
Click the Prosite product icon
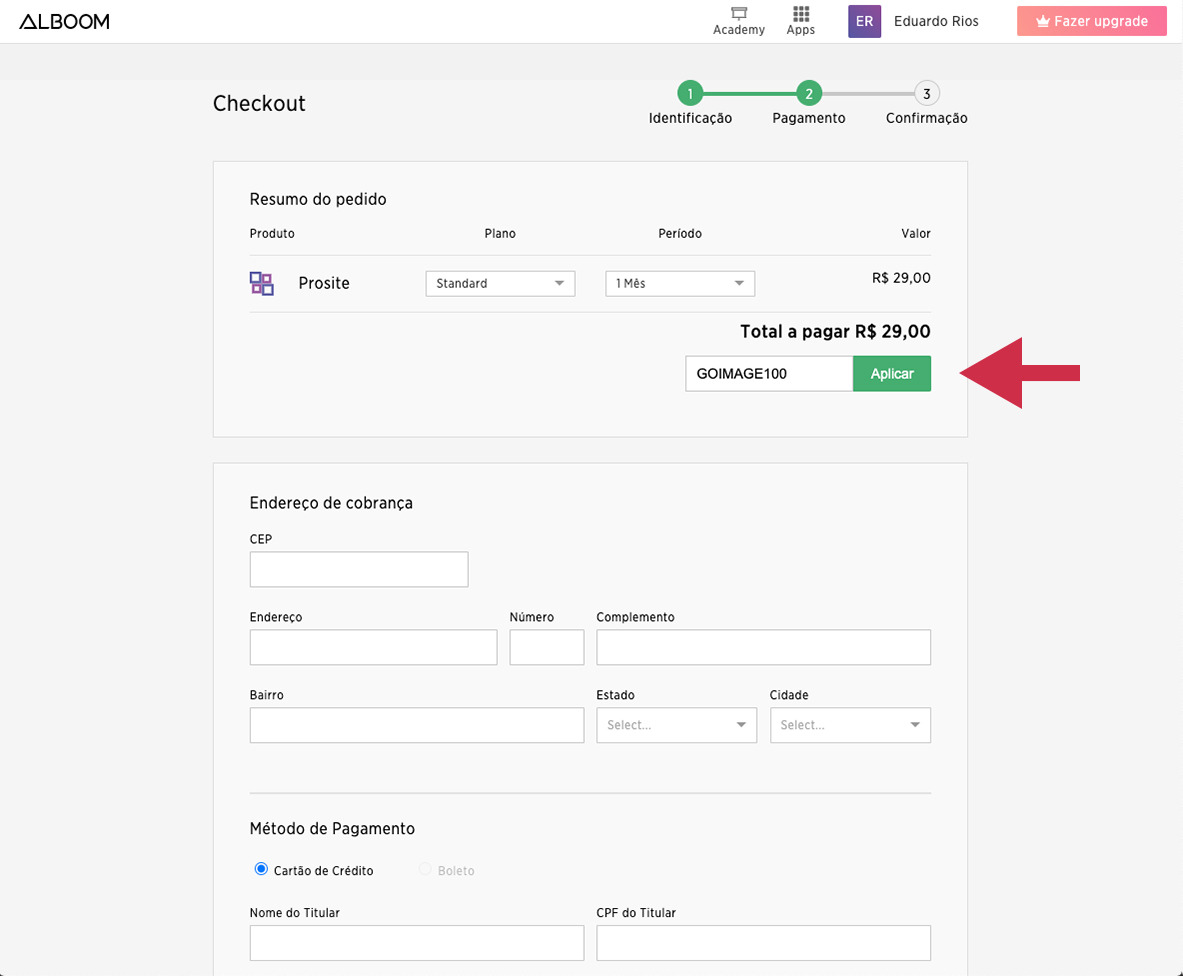pyautogui.click(x=261, y=283)
